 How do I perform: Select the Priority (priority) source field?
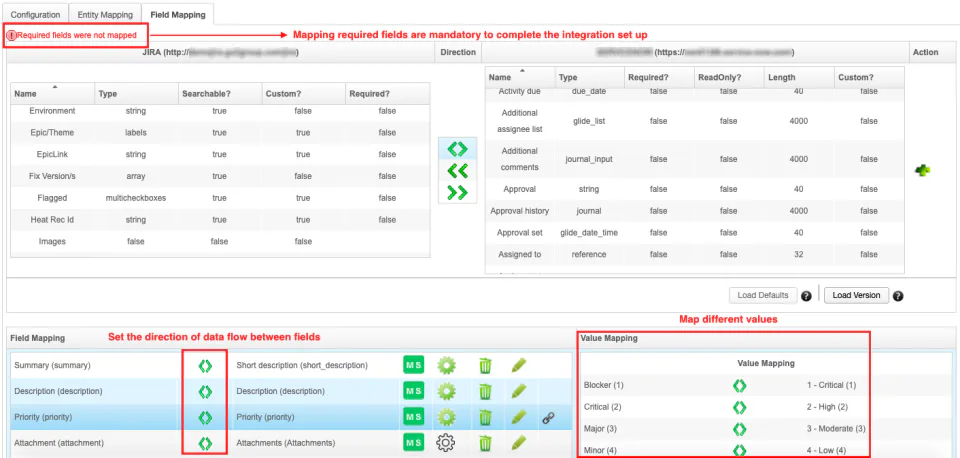[x=43, y=417]
